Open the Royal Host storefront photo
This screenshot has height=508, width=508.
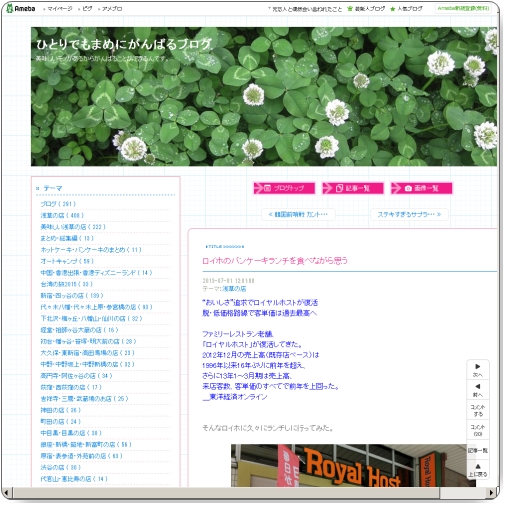[x=348, y=465]
